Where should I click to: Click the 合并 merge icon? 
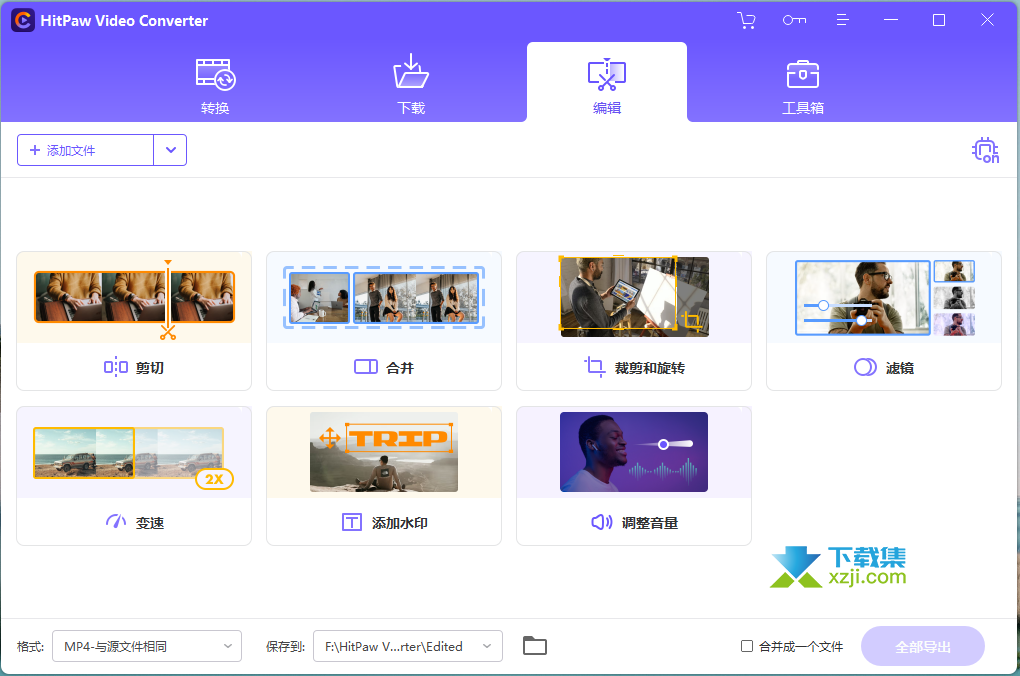[366, 368]
